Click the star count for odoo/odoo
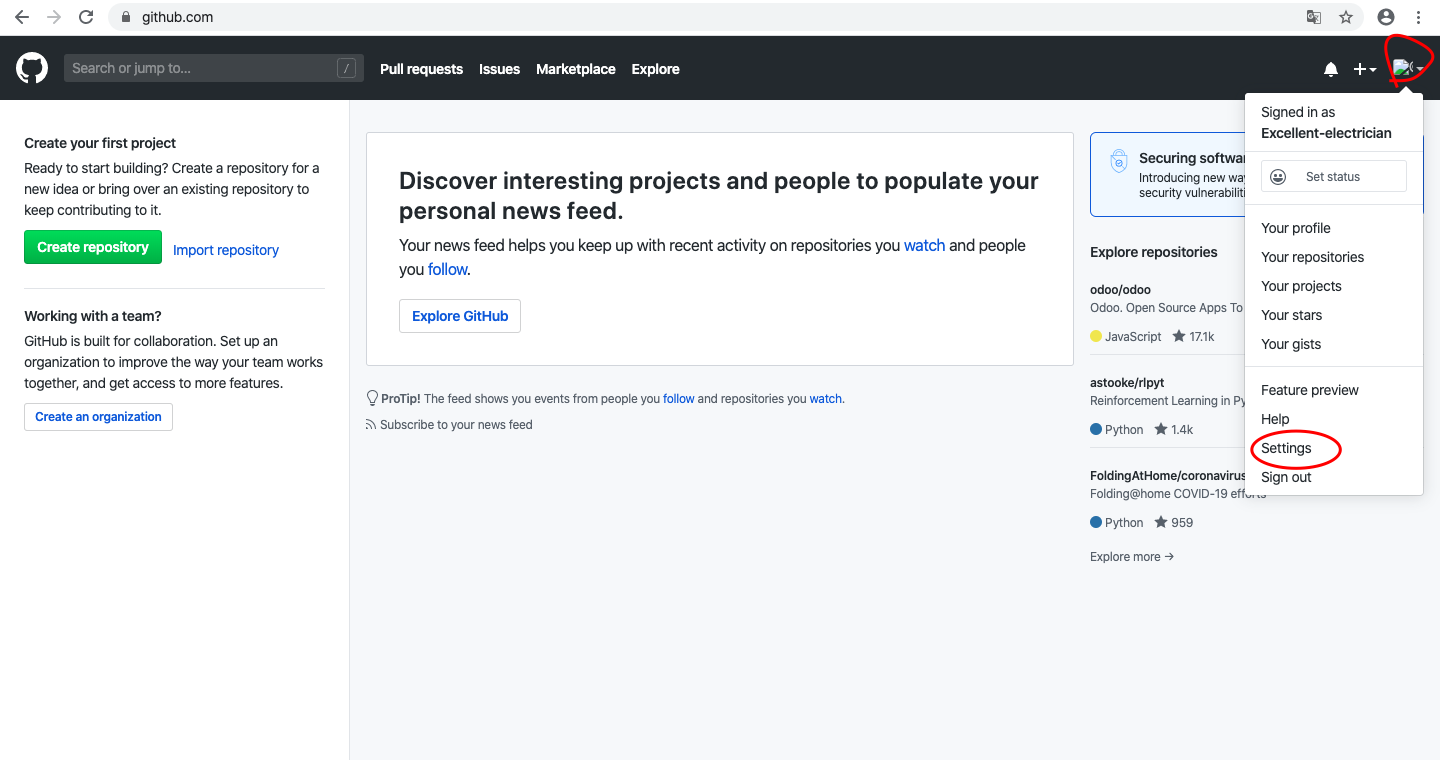Screen dimensions: 1440x760 [x=1193, y=337]
